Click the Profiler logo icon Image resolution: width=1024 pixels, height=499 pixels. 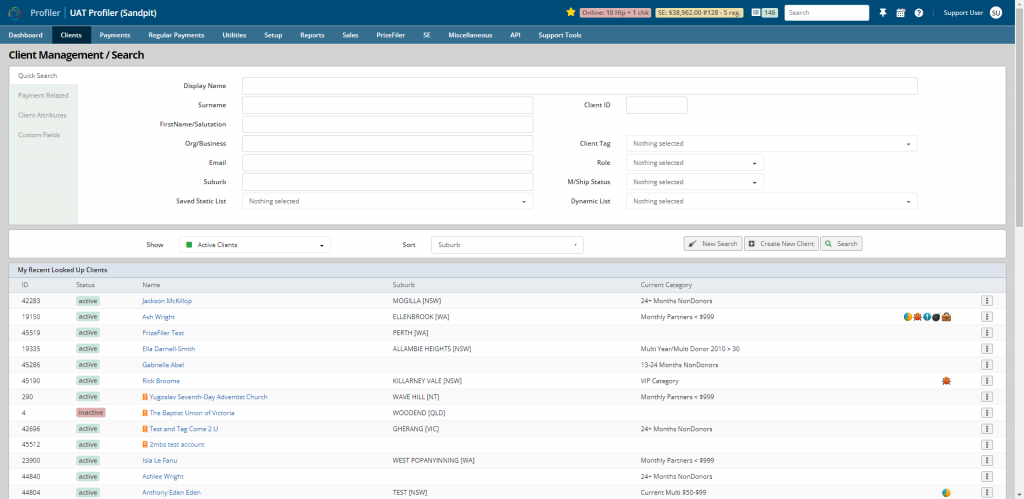tap(14, 12)
